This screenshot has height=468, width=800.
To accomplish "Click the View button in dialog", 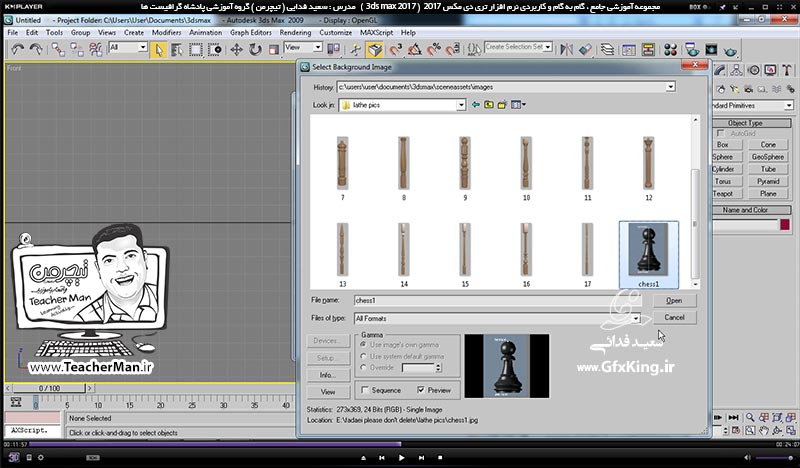I will tap(328, 392).
